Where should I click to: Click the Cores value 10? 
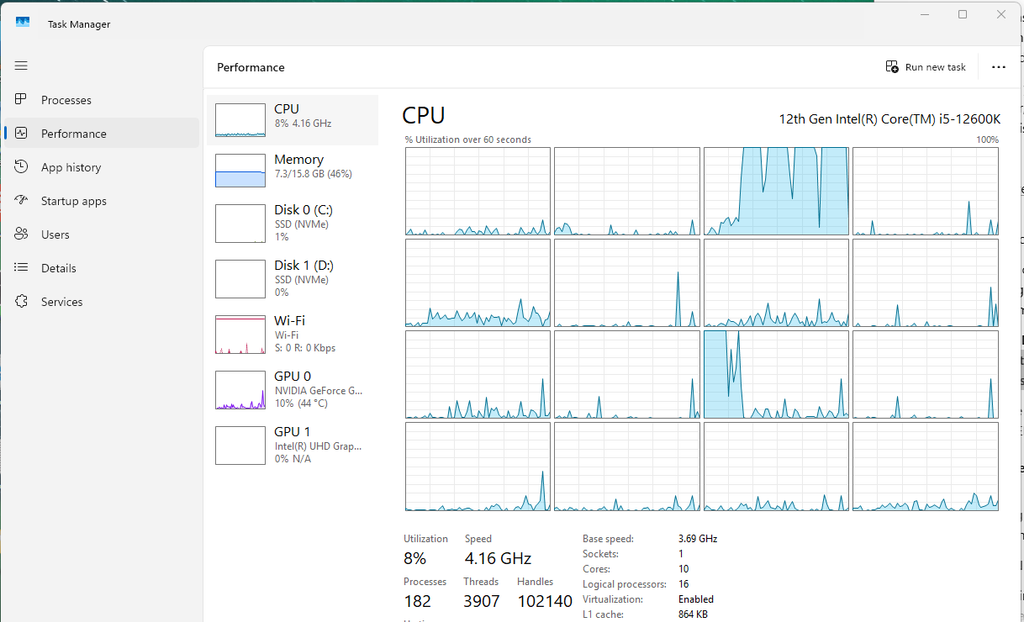683,569
